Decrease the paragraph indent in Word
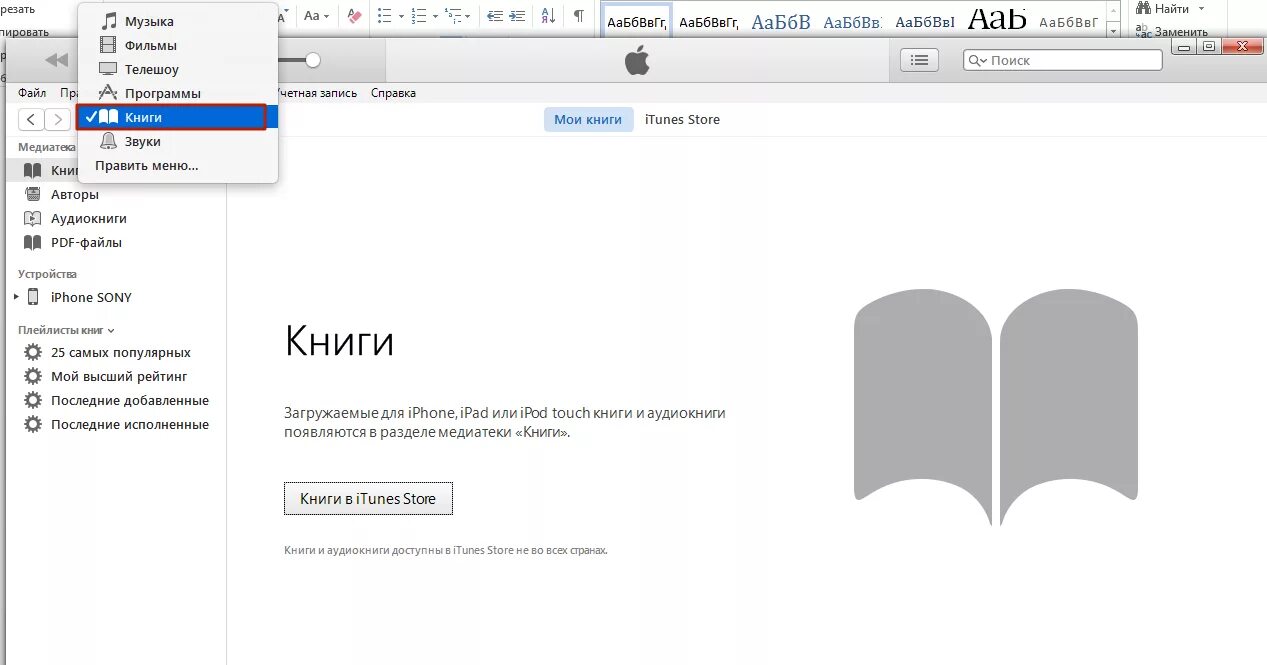Image resolution: width=1267 pixels, height=665 pixels. pyautogui.click(x=494, y=15)
